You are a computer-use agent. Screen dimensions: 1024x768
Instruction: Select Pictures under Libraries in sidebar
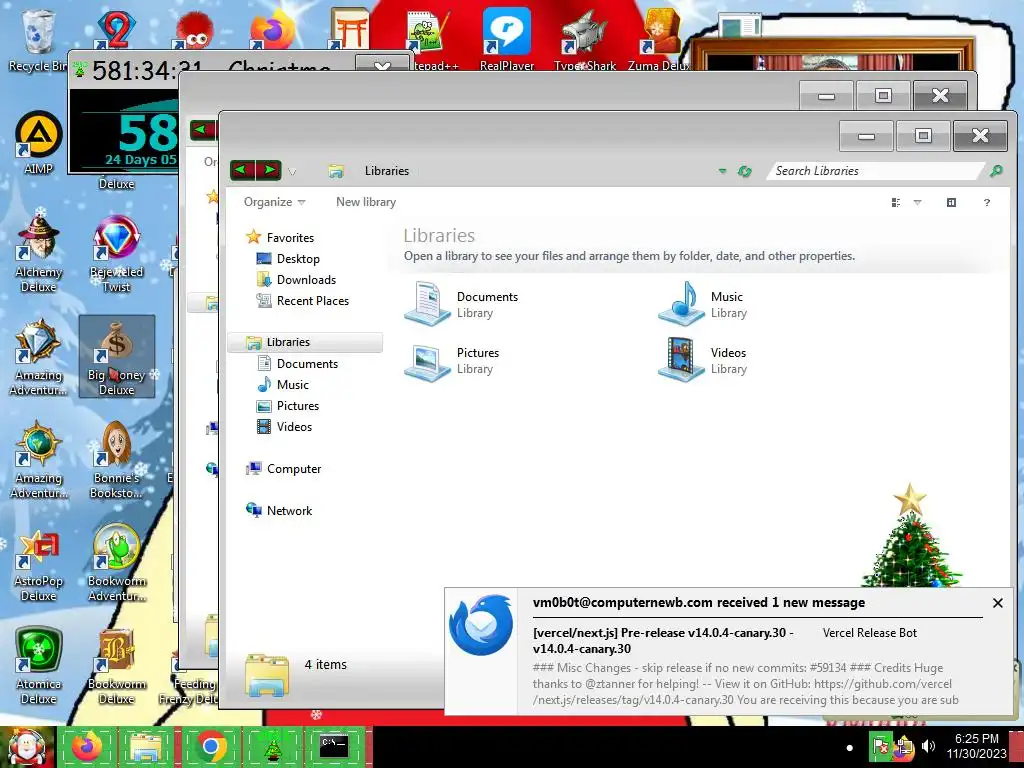coord(298,406)
